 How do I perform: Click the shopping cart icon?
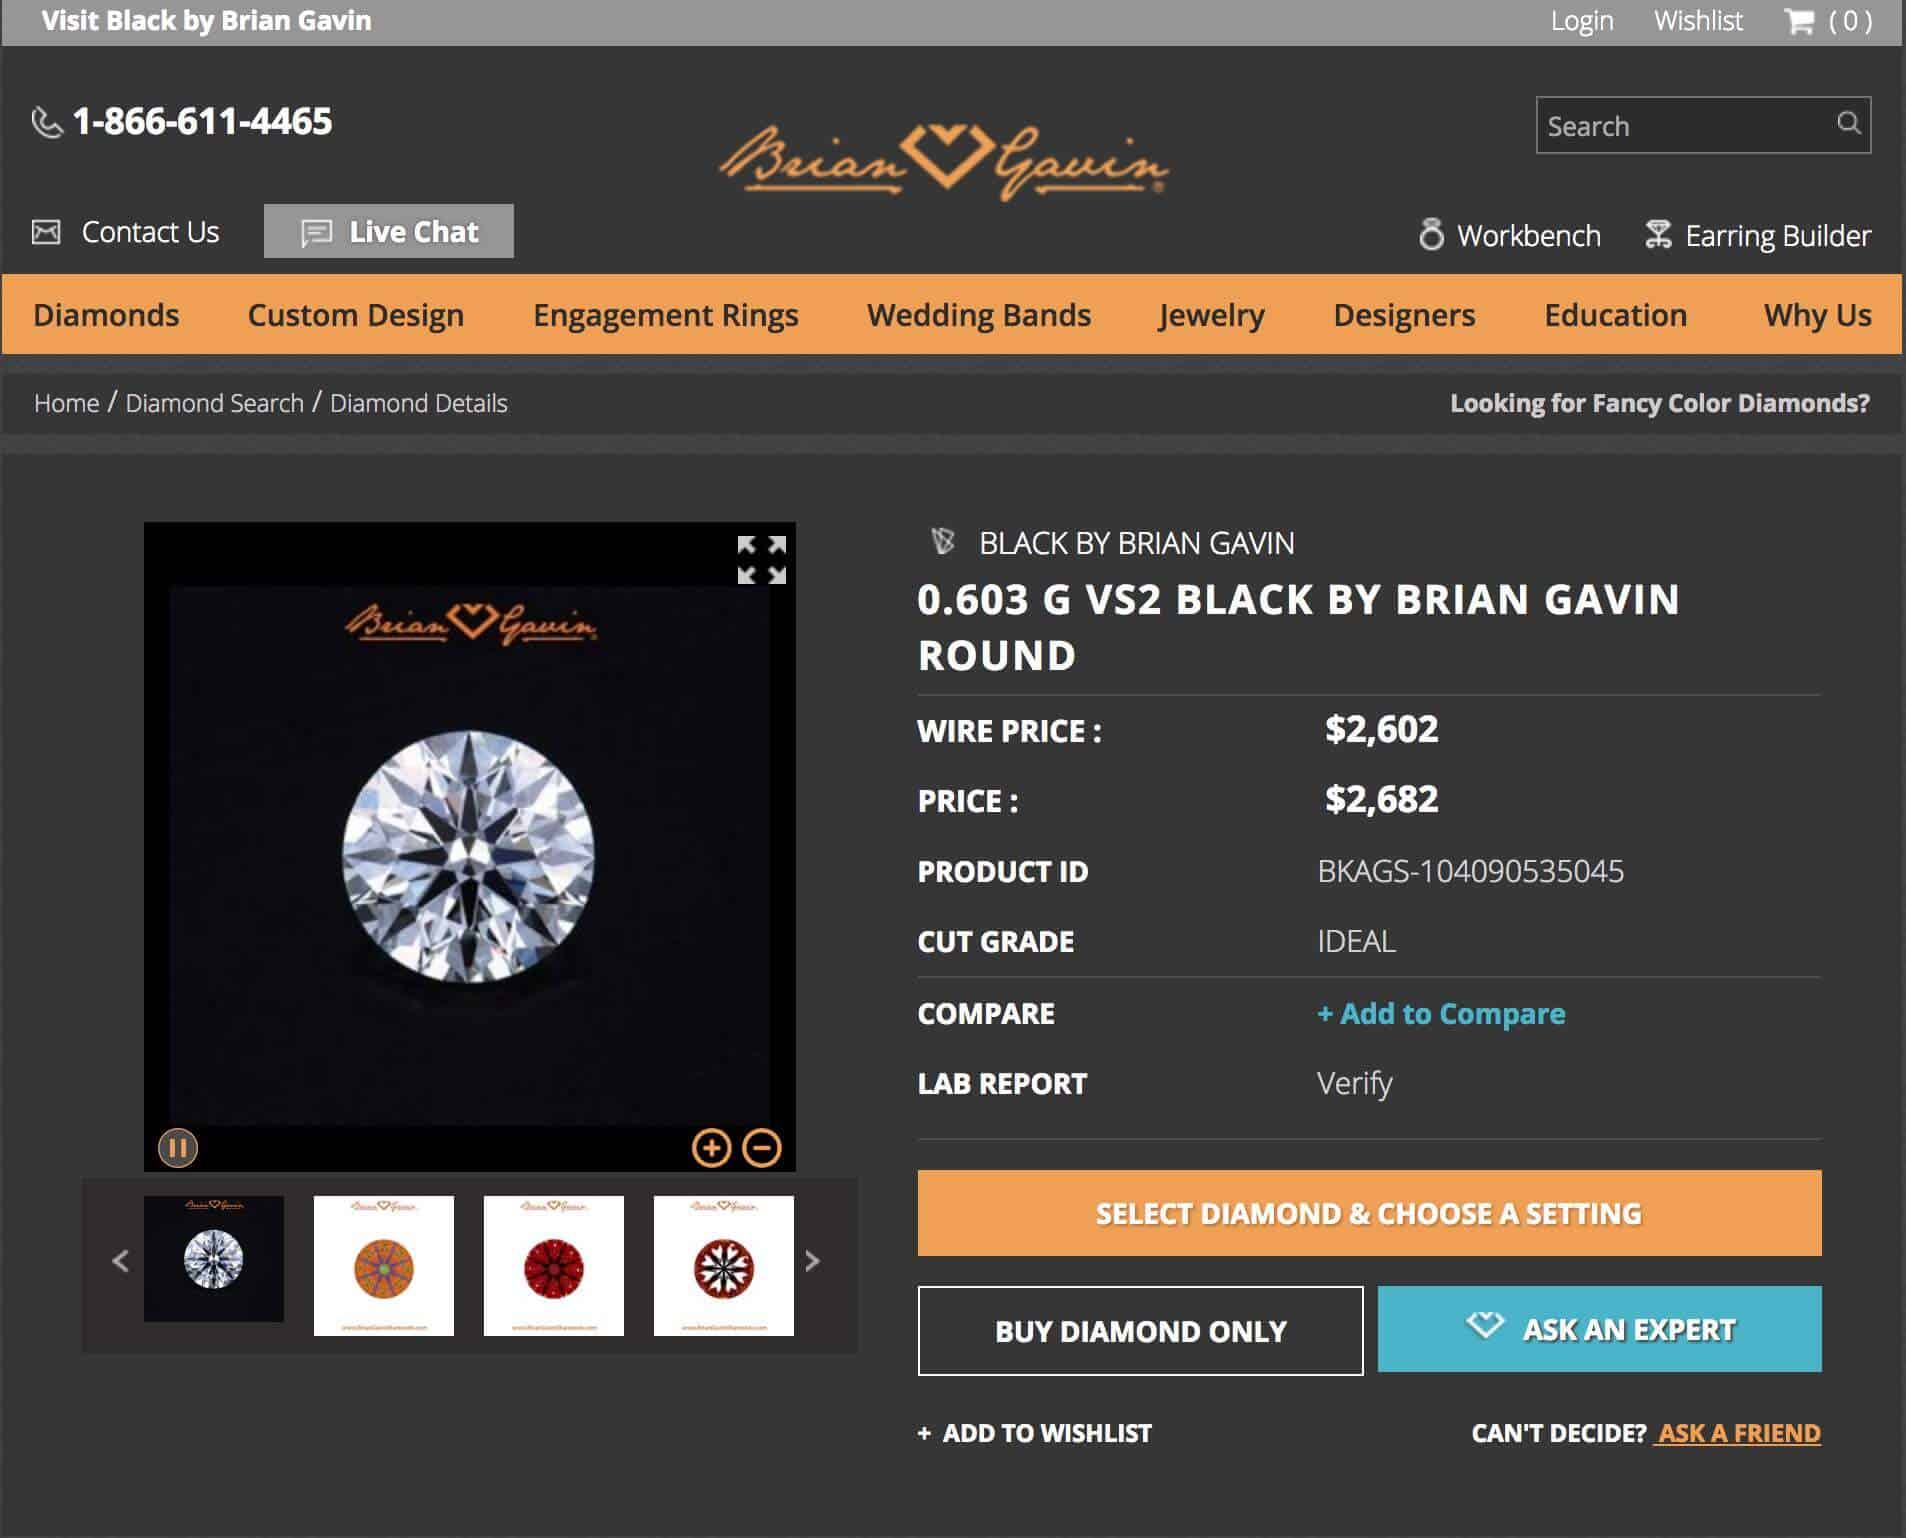[x=1799, y=21]
